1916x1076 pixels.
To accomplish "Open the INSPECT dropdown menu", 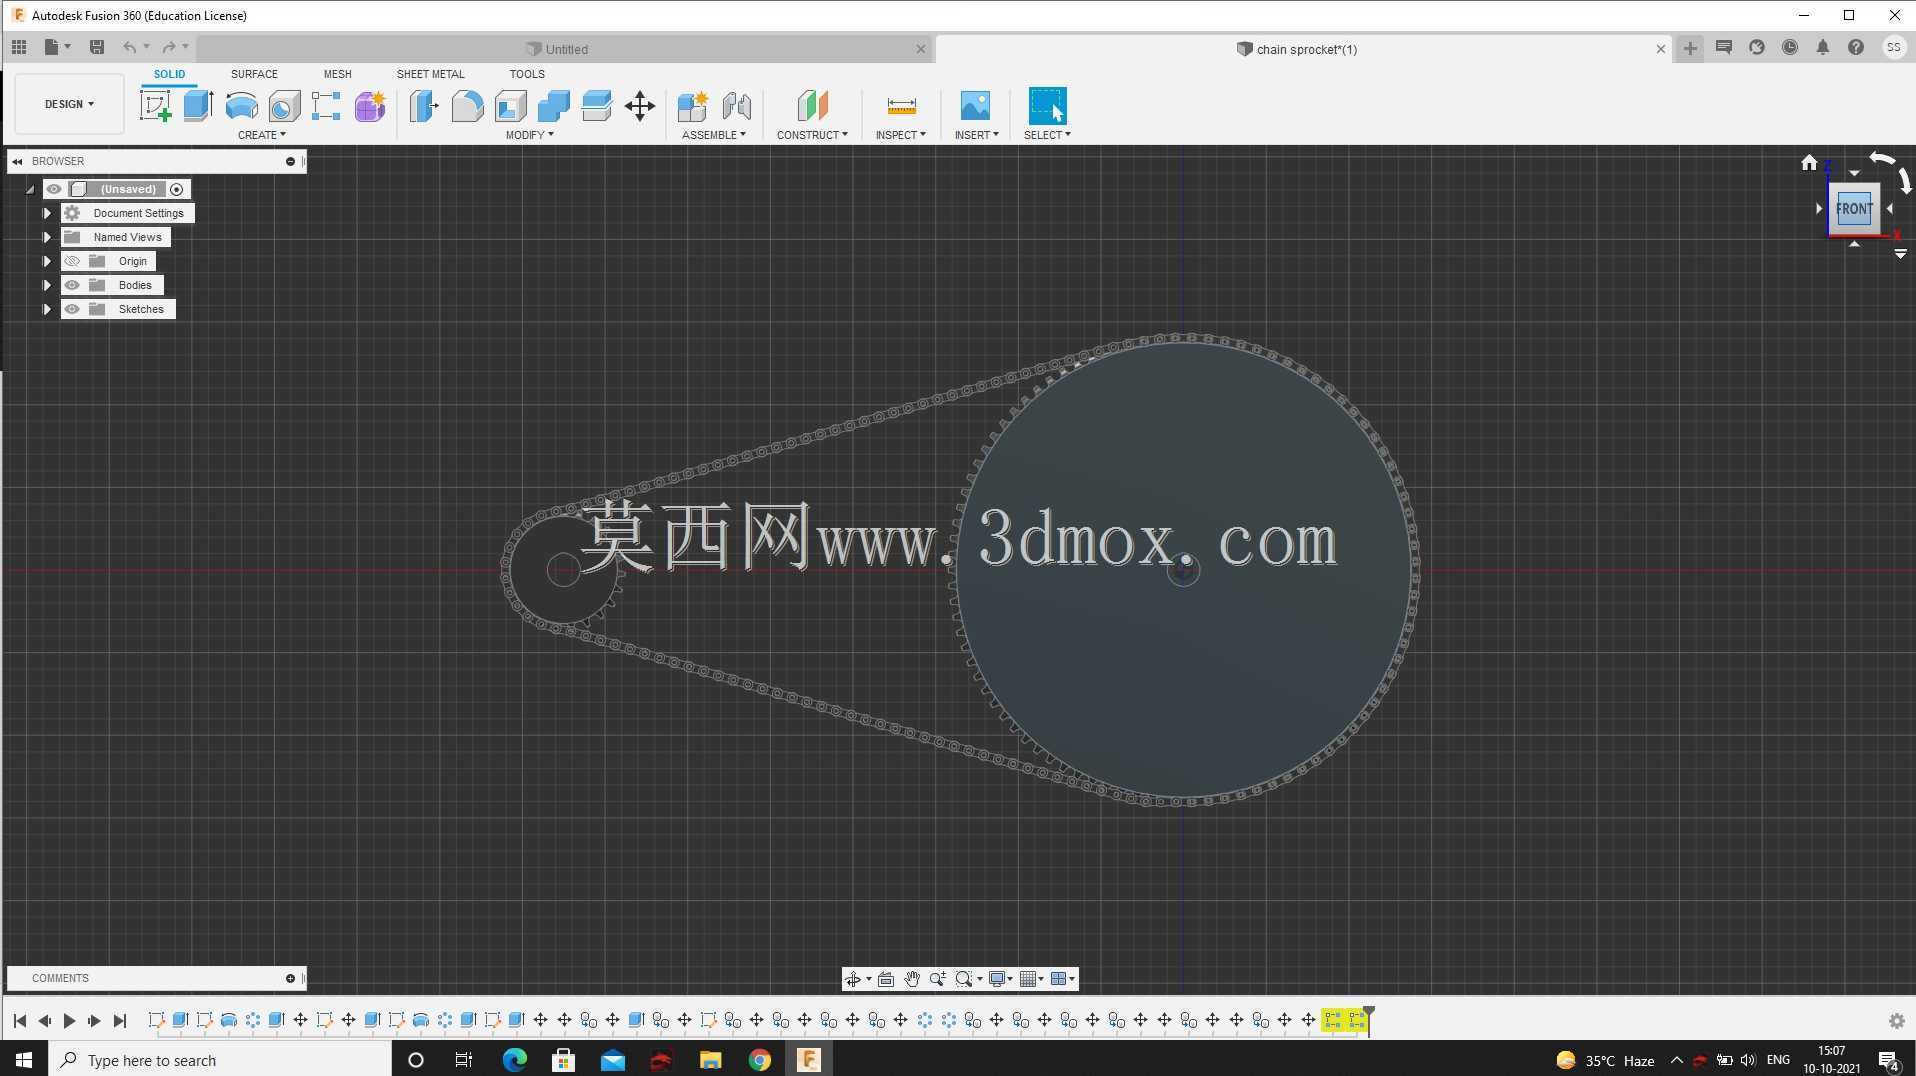I will tap(900, 135).
